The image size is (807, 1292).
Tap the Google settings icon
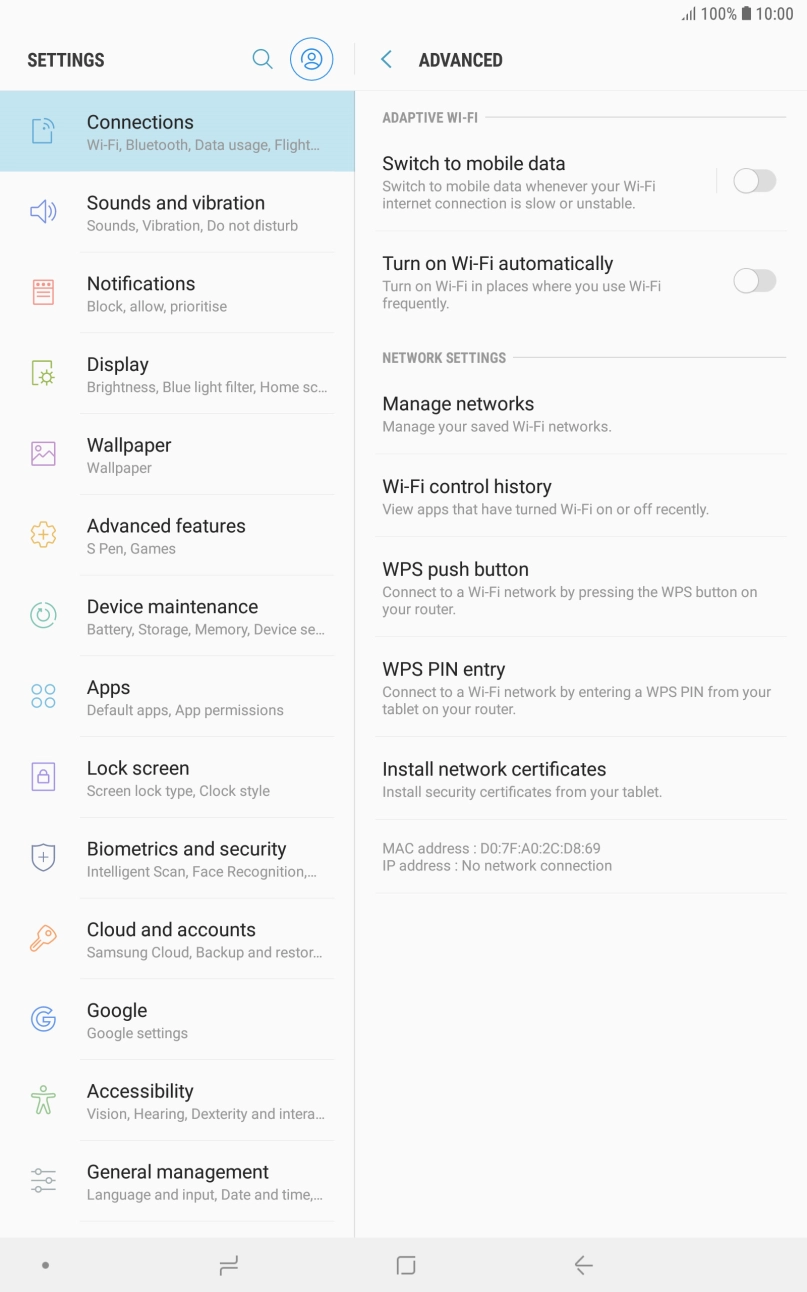[x=43, y=1020]
